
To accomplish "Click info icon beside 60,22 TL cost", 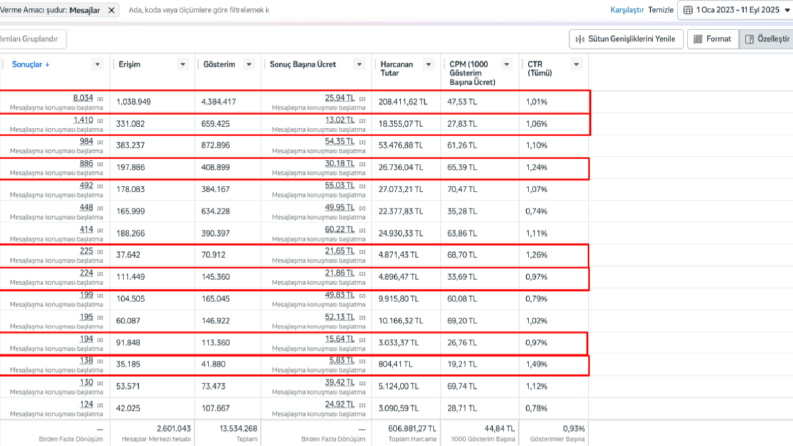I will point(362,230).
